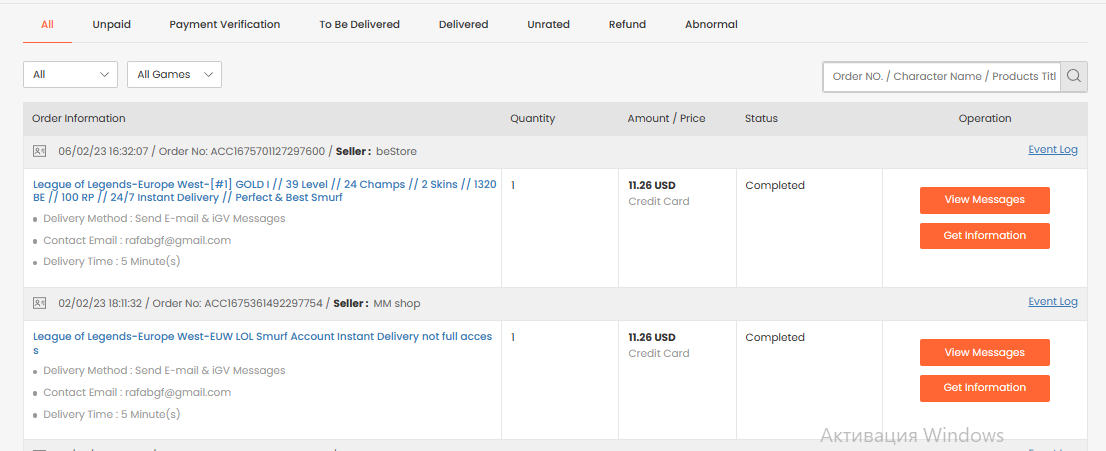Open the All status filter dropdown
1106x451 pixels.
(x=71, y=74)
